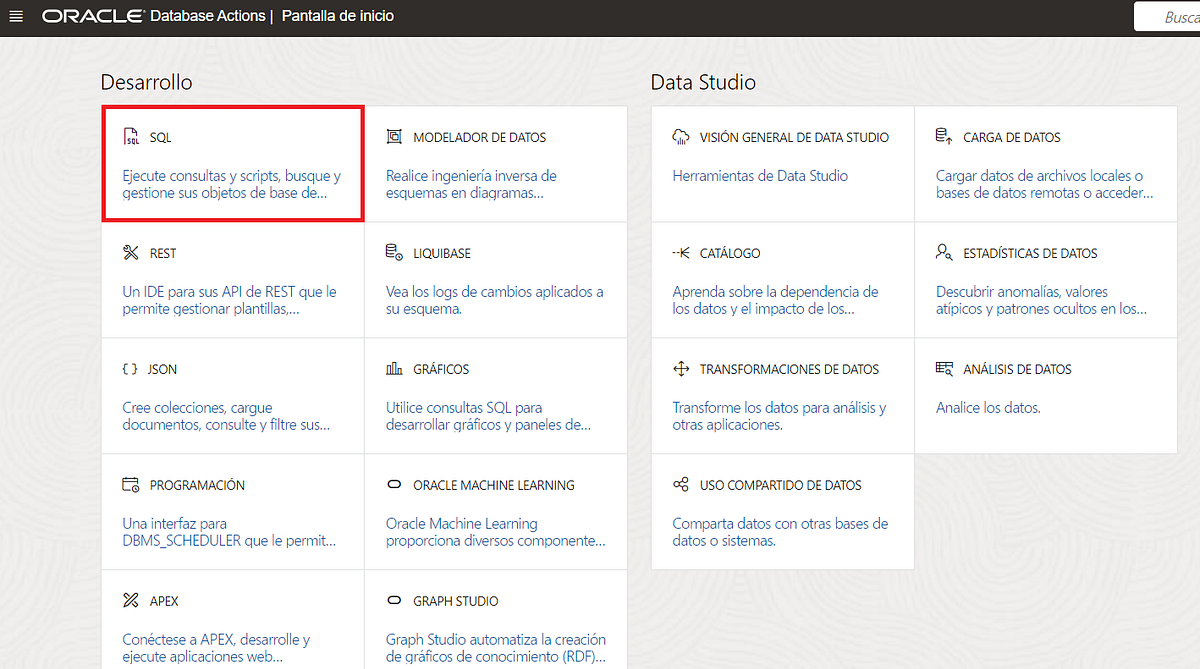
Task: Select the Oracle Machine Learning icon
Action: [395, 484]
